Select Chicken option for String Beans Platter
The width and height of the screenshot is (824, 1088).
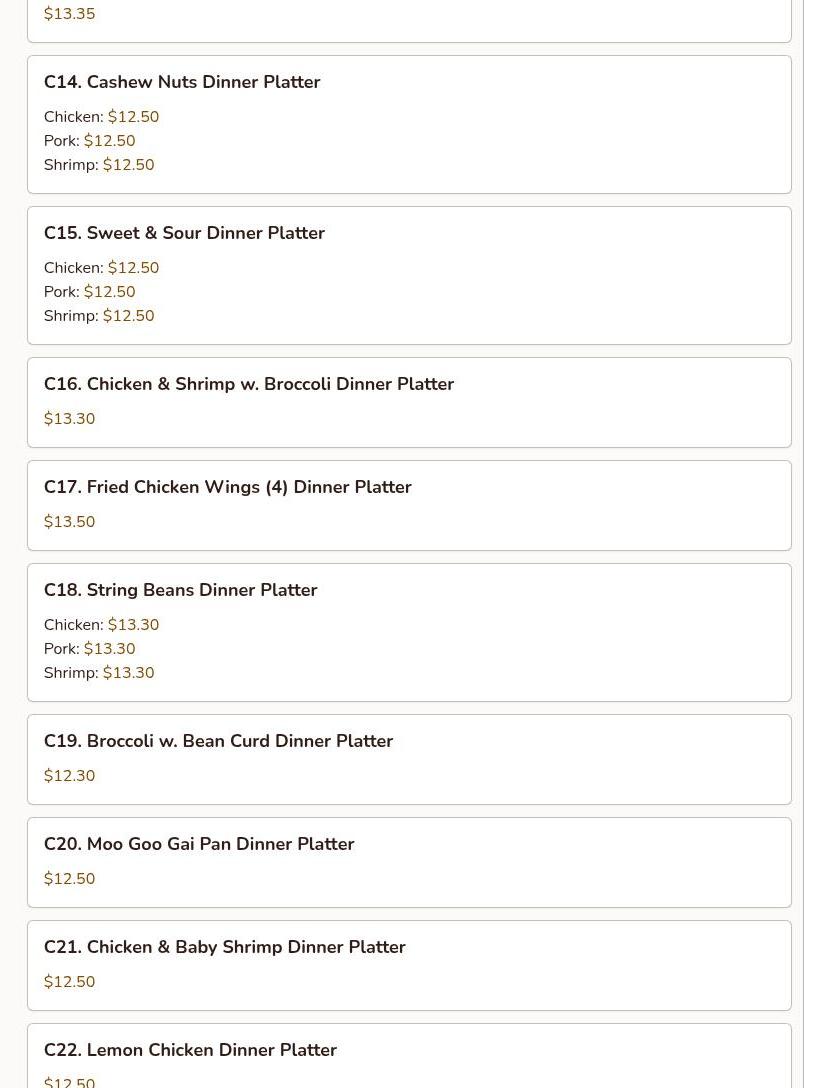click(101, 624)
